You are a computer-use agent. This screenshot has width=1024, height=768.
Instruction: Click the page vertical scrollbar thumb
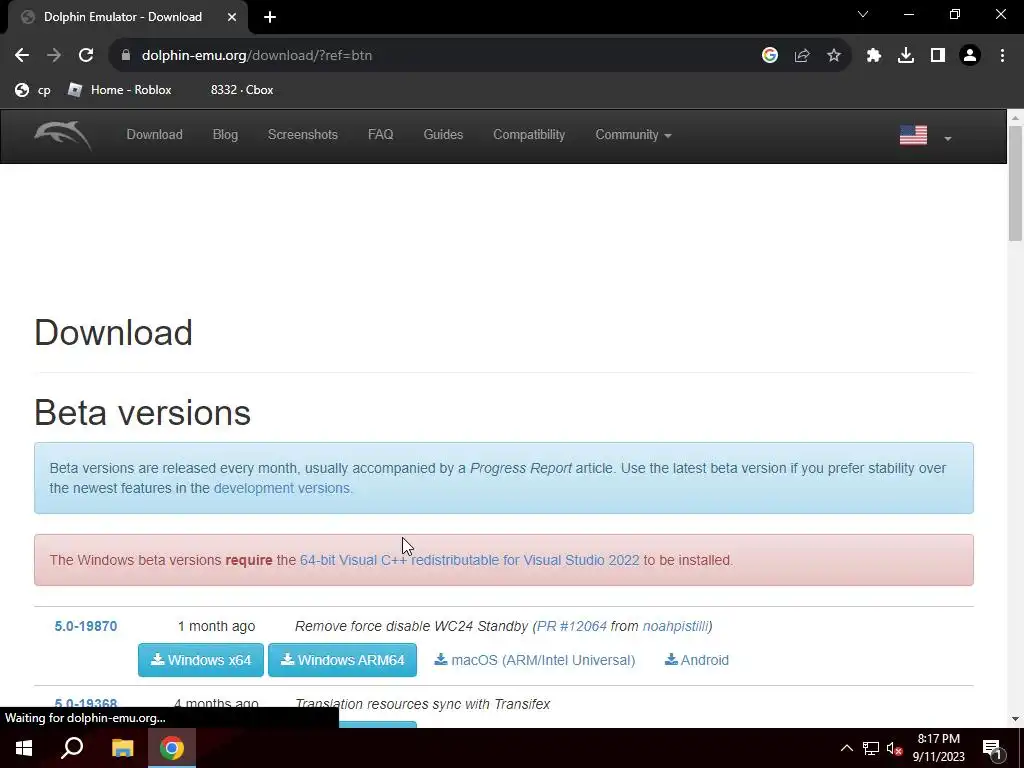point(1015,183)
